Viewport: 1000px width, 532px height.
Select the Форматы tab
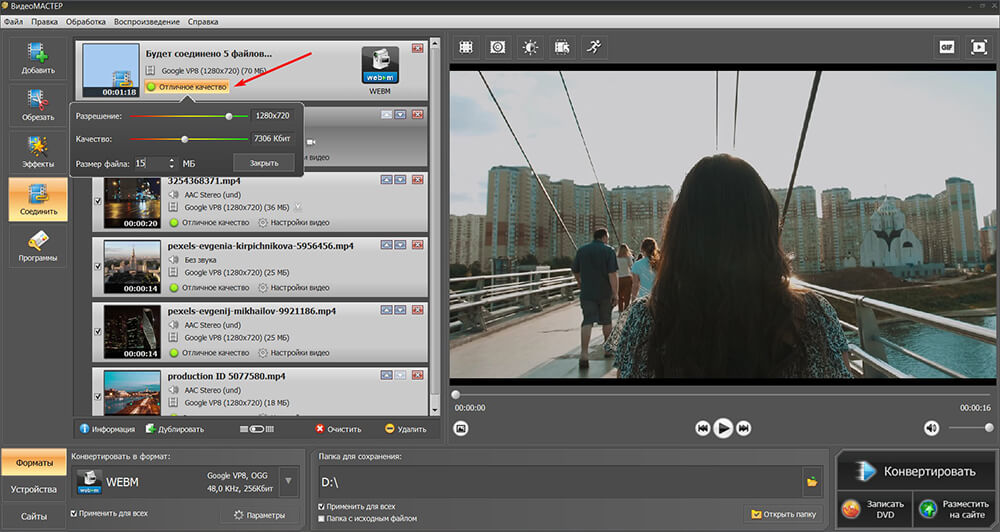33,462
